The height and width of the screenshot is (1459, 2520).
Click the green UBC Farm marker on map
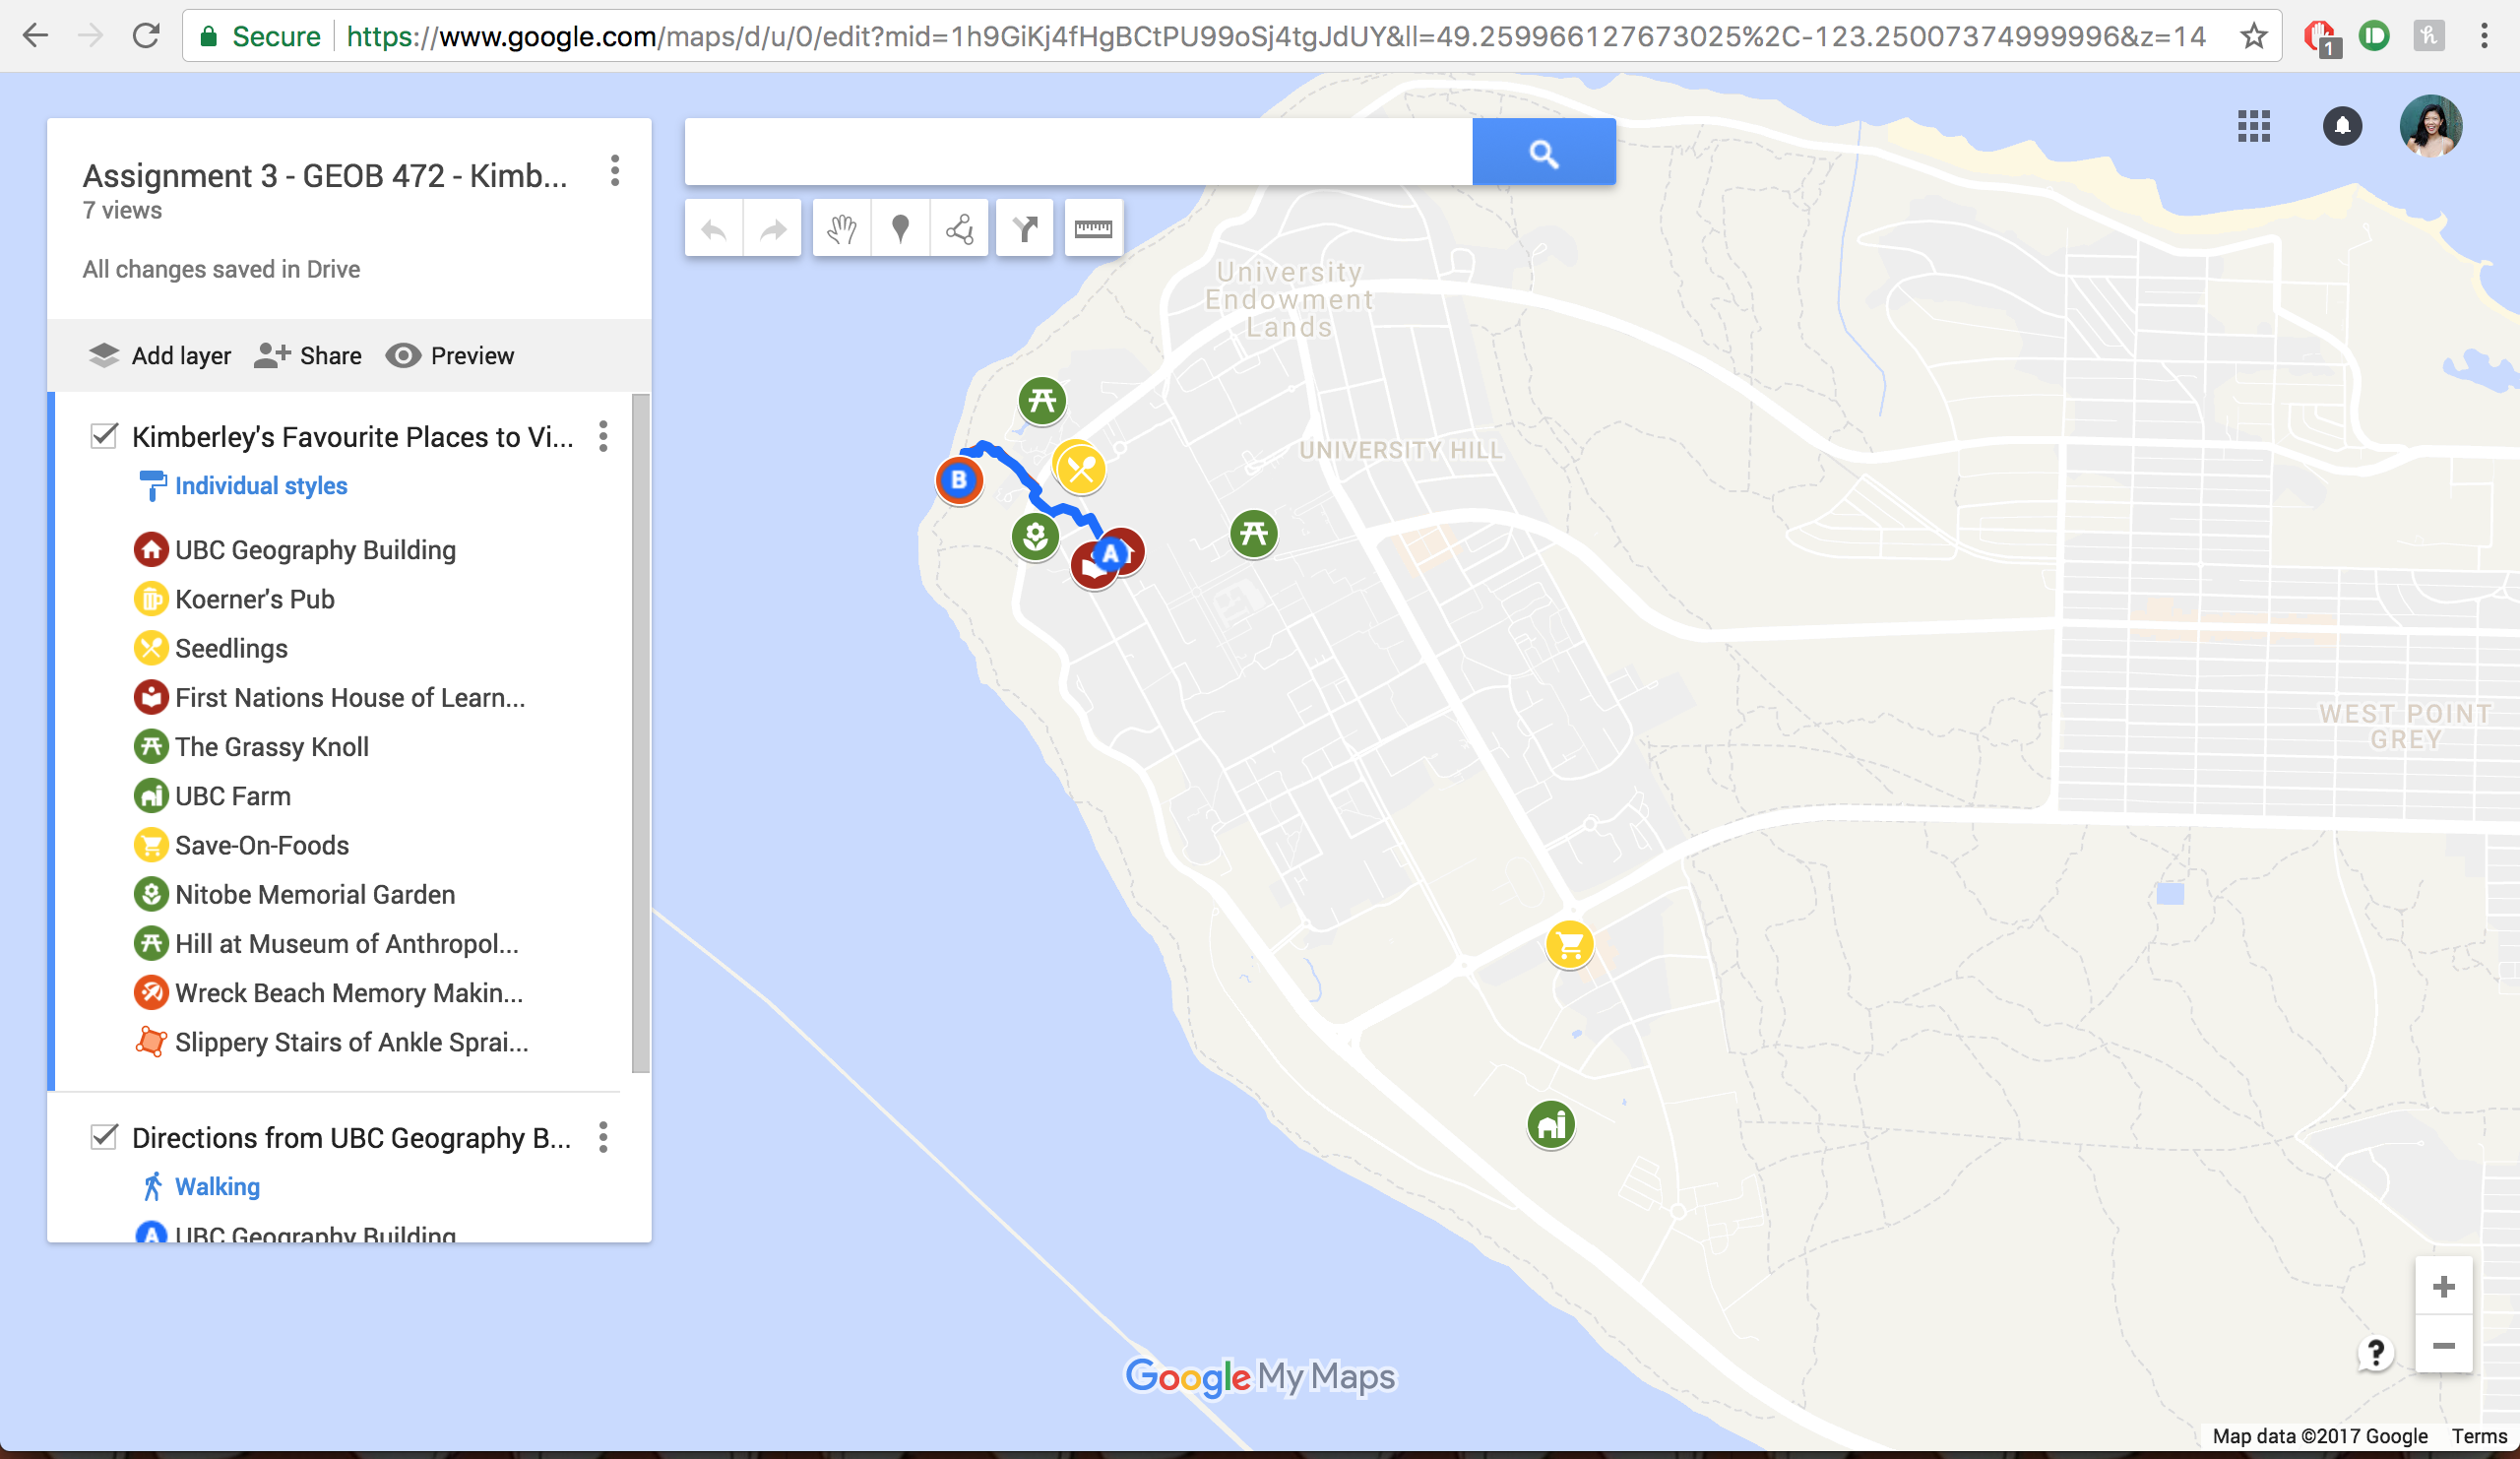tap(1551, 1125)
